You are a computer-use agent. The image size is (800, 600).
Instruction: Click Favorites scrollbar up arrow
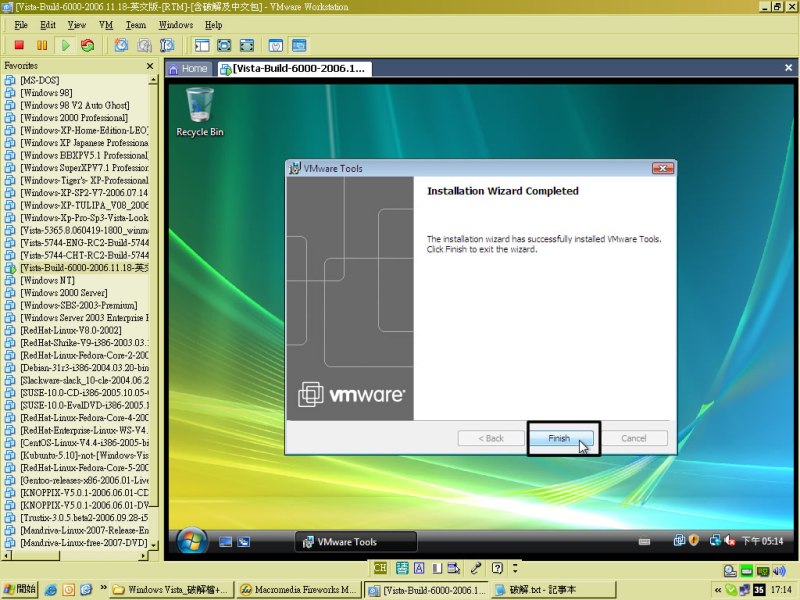[153, 80]
